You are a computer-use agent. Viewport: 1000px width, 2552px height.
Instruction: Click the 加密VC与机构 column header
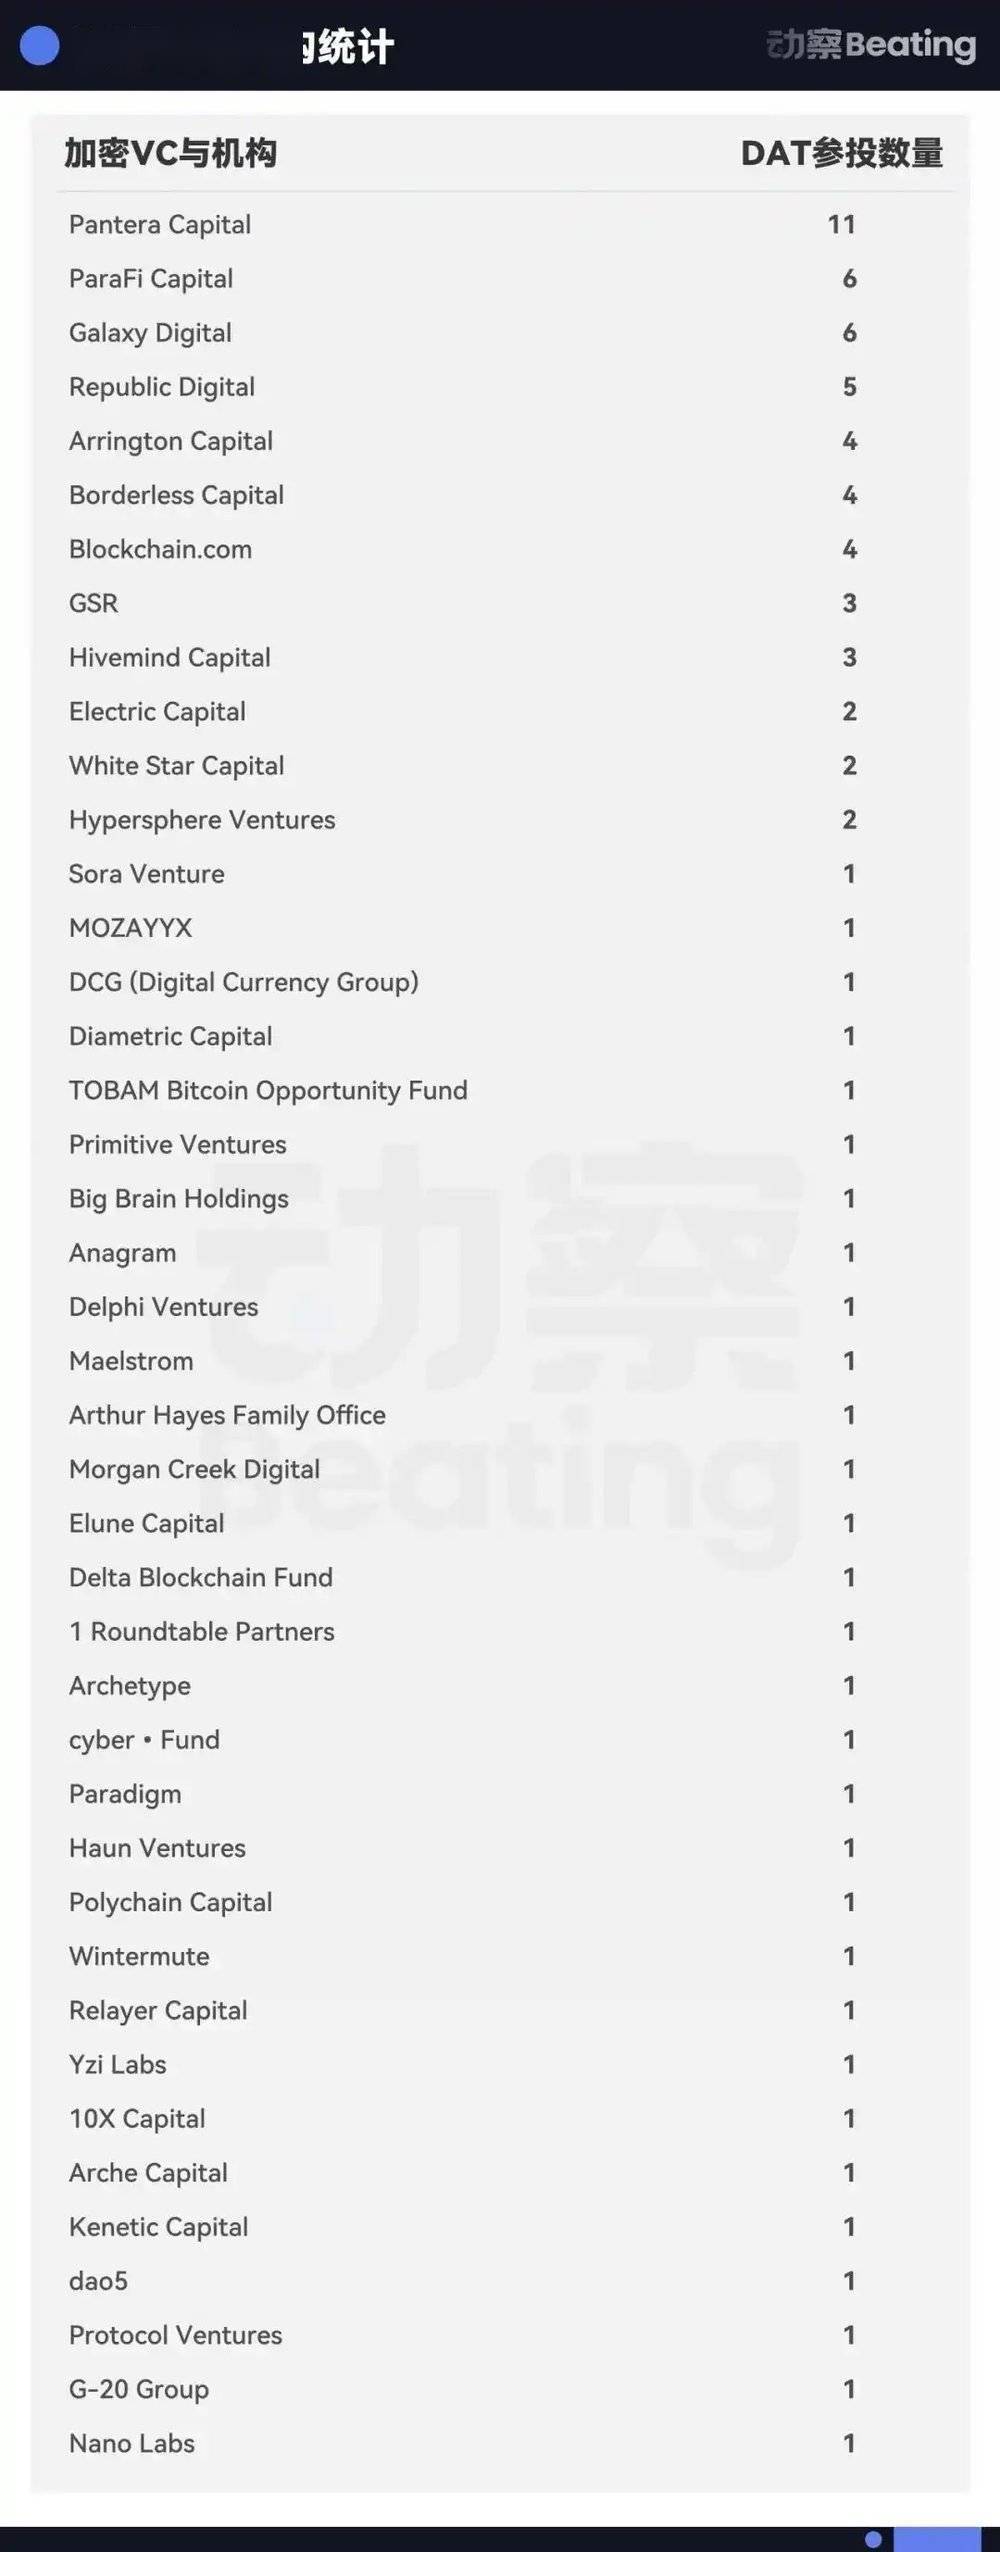171,153
